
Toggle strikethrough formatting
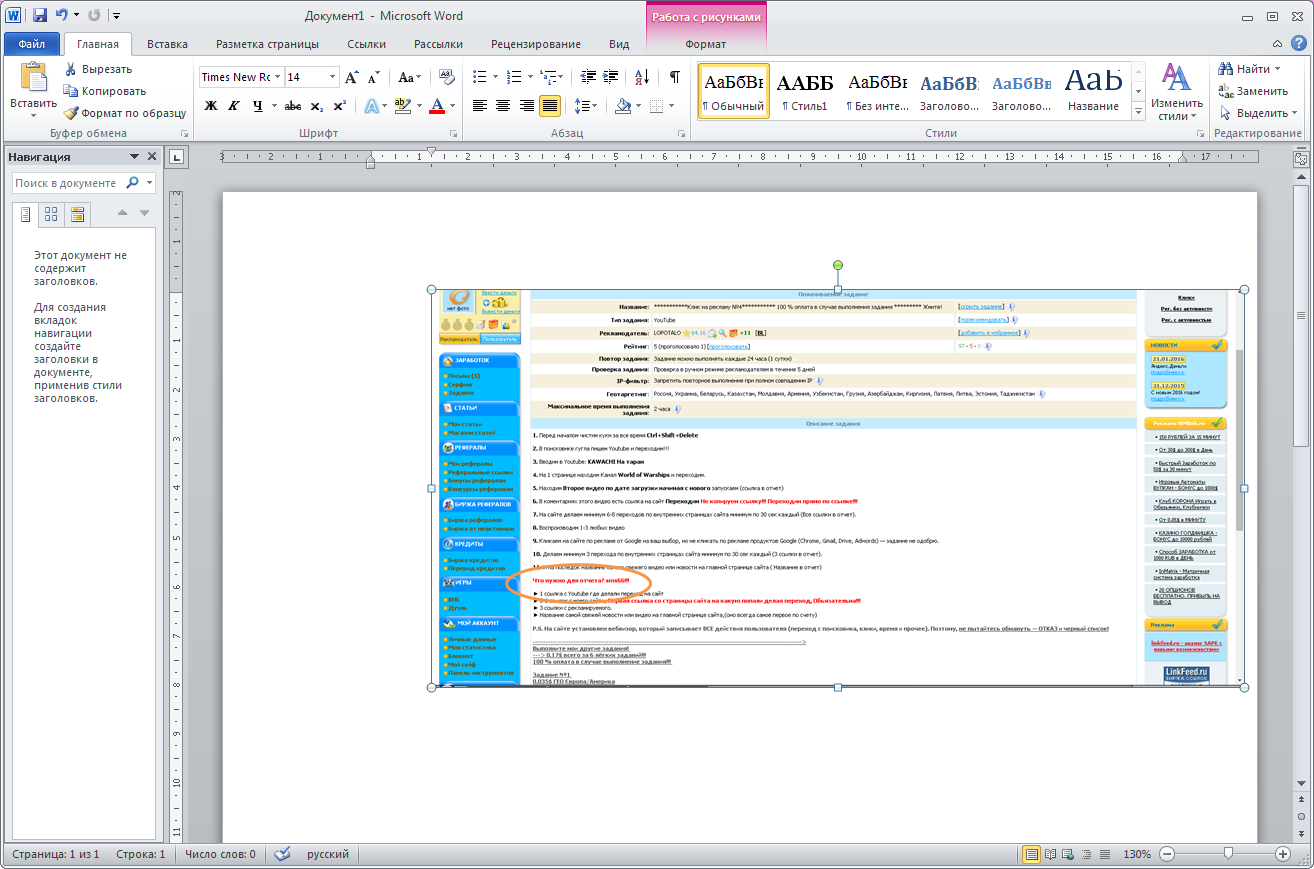point(293,106)
